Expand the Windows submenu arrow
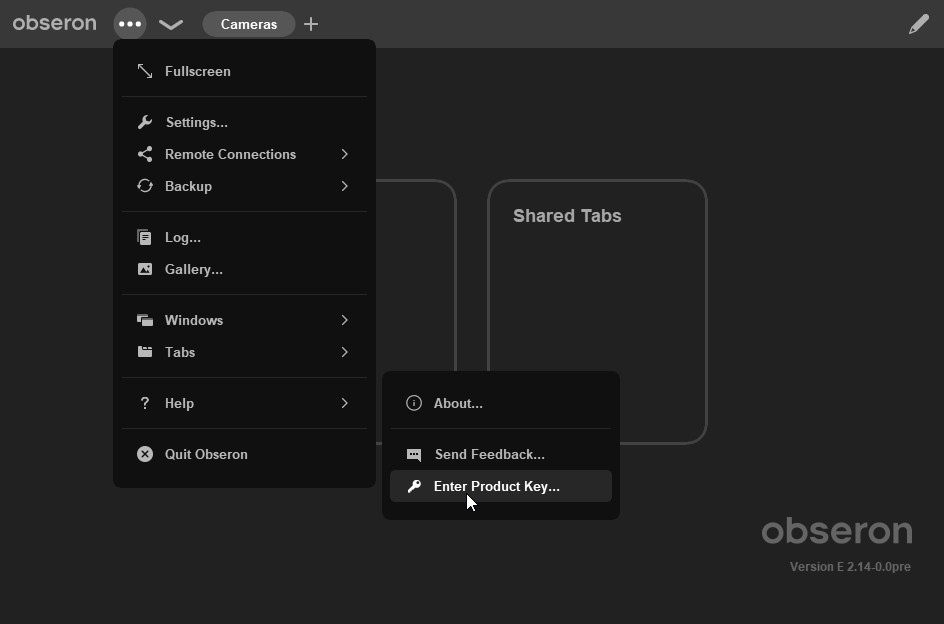 (x=344, y=320)
